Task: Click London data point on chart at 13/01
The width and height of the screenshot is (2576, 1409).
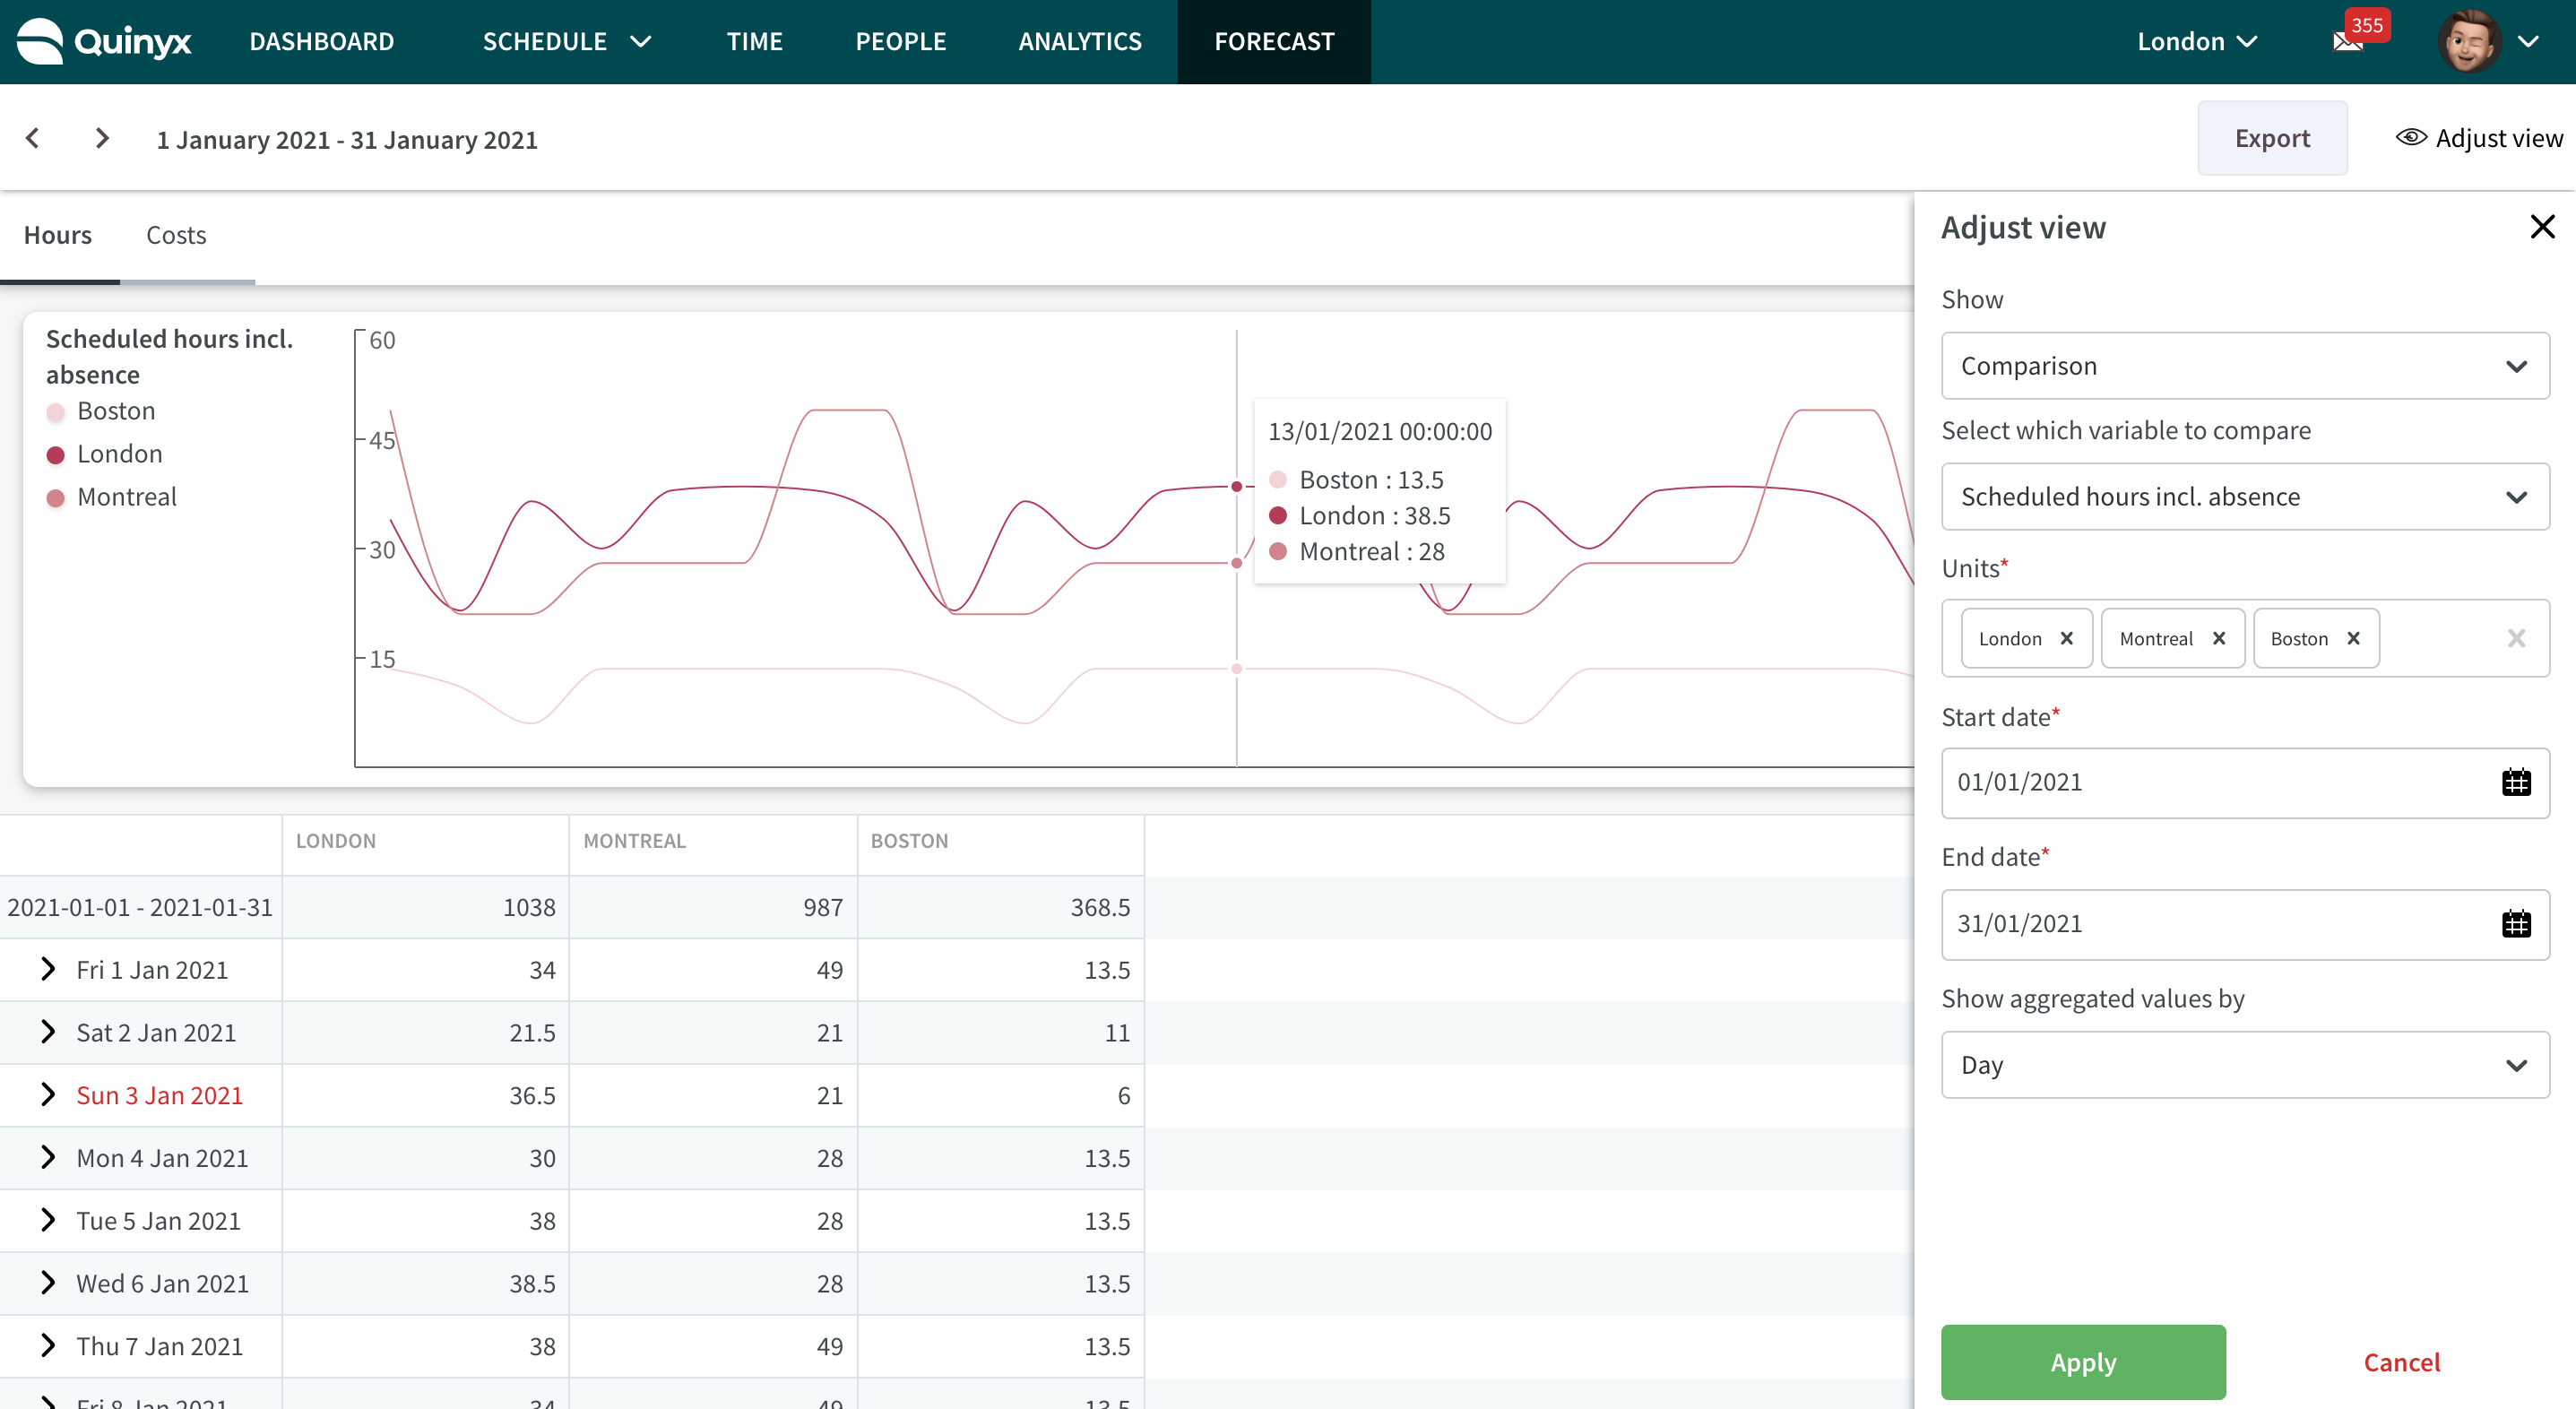Action: (x=1237, y=486)
